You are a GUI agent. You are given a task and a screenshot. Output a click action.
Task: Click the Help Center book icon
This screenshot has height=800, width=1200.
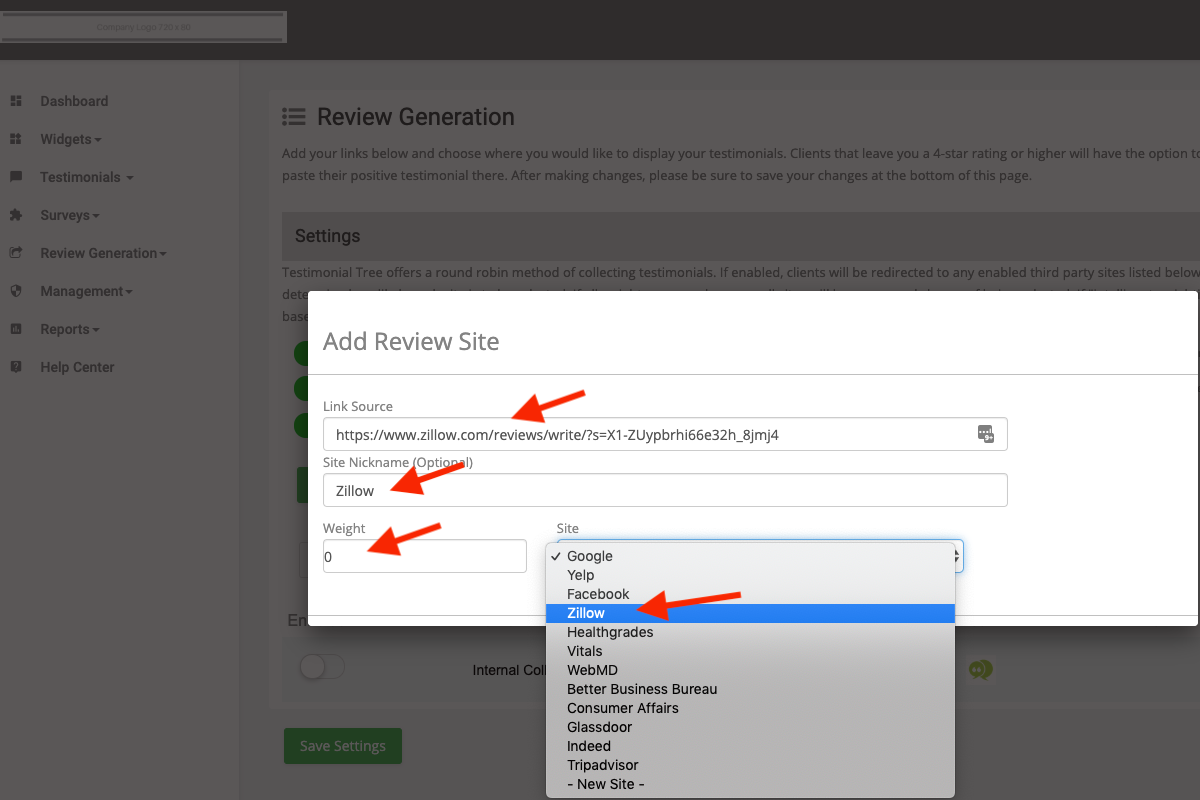[16, 367]
